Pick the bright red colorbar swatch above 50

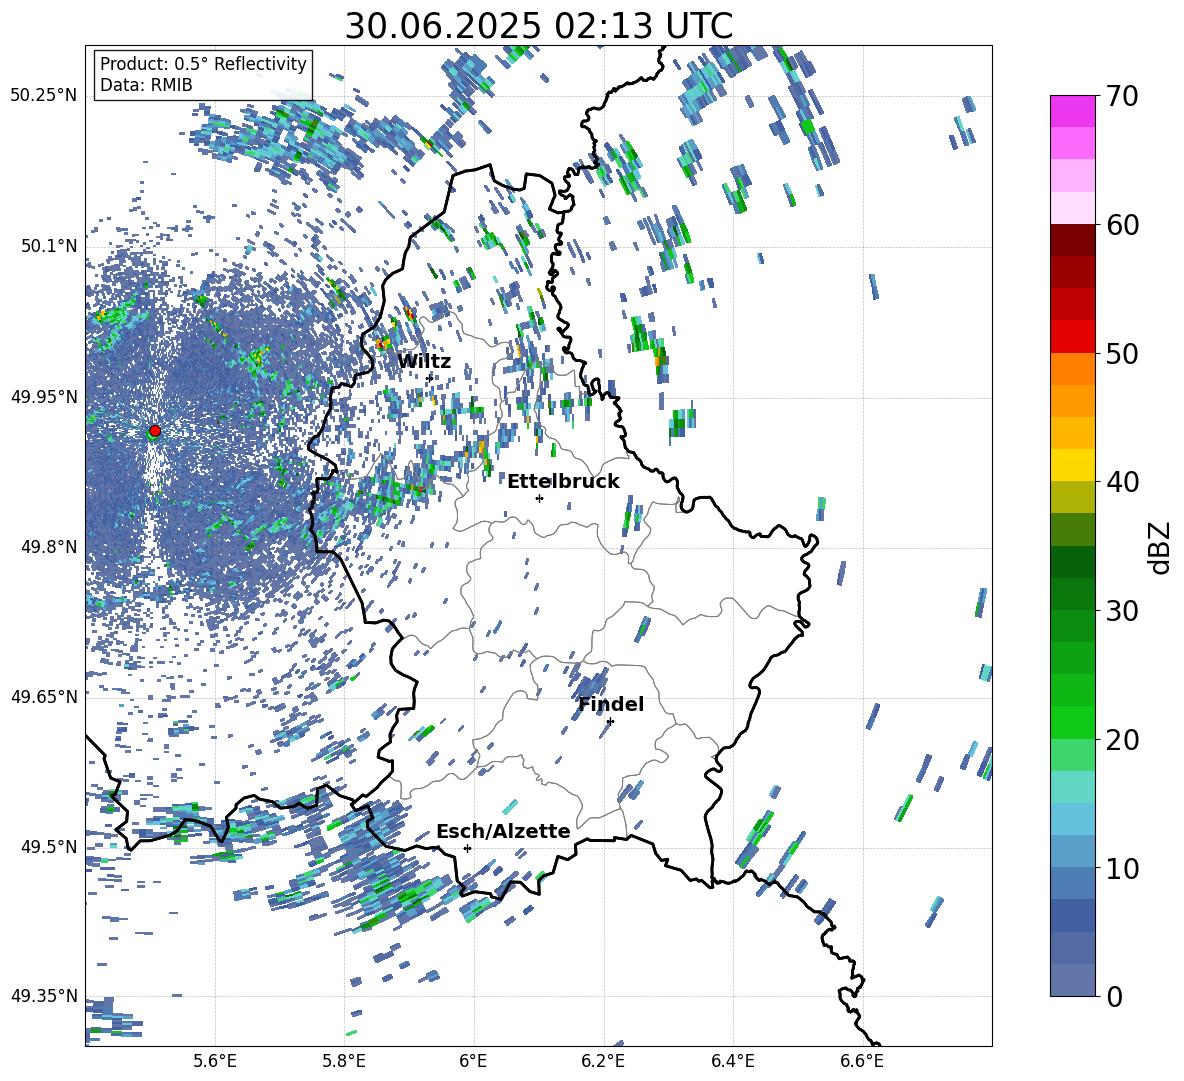(x=1072, y=337)
